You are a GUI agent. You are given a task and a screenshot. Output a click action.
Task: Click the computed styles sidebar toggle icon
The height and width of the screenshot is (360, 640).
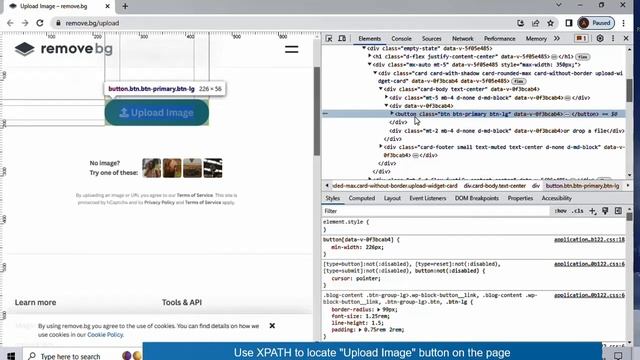pos(618,211)
